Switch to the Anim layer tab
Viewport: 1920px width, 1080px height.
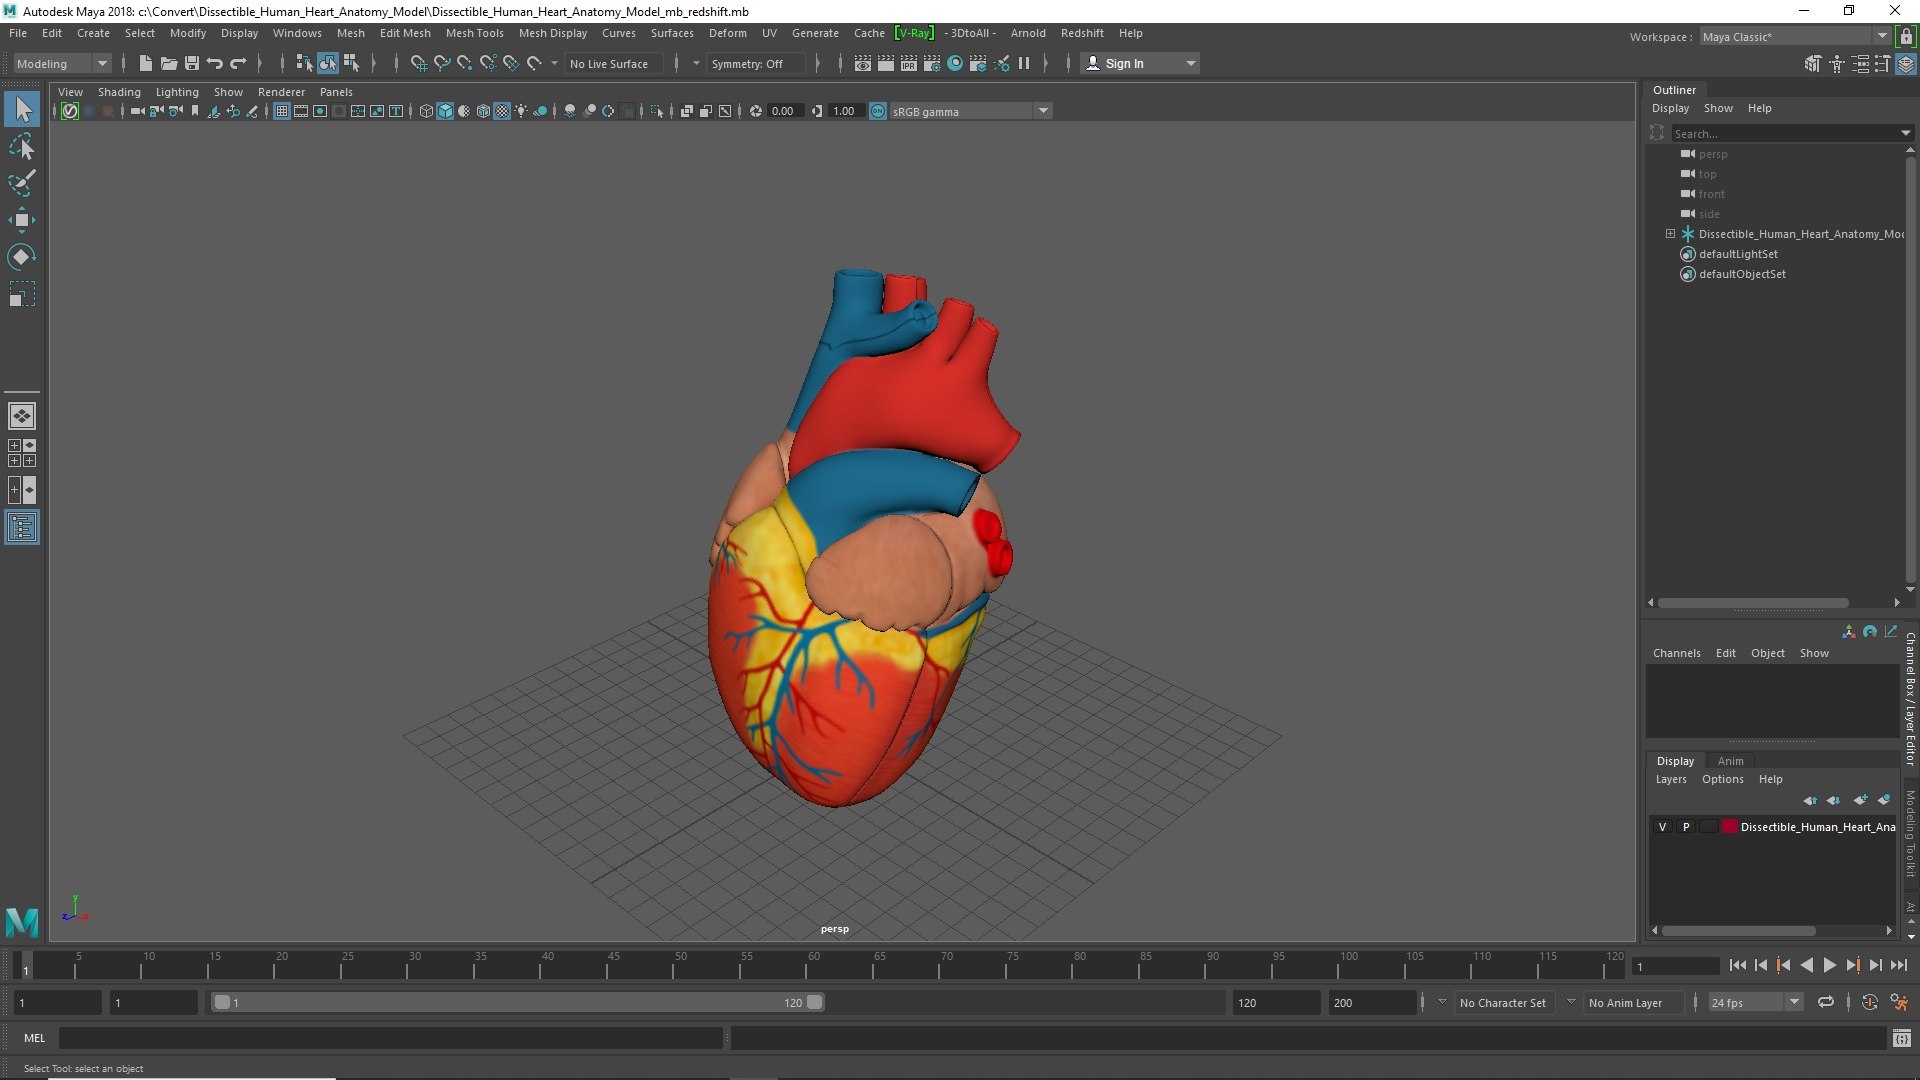pyautogui.click(x=1730, y=761)
